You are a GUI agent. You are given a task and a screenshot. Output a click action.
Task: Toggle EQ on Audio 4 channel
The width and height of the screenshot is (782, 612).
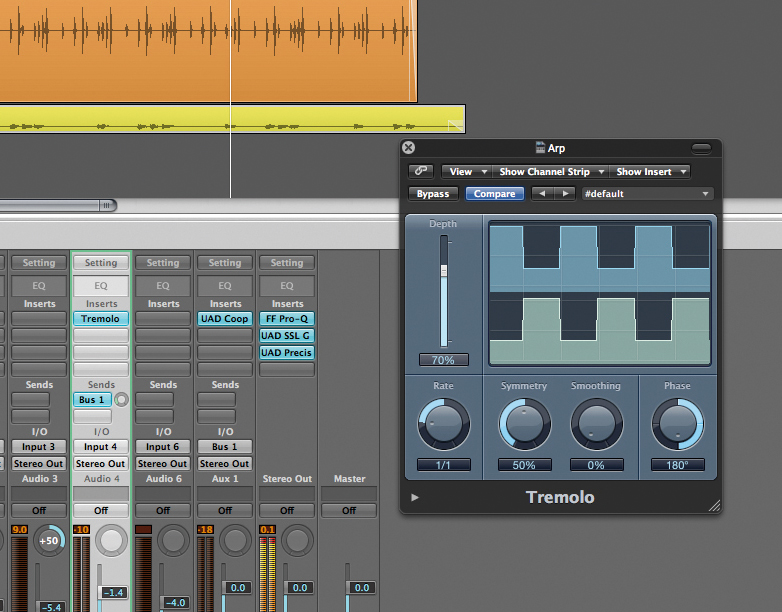(x=101, y=286)
